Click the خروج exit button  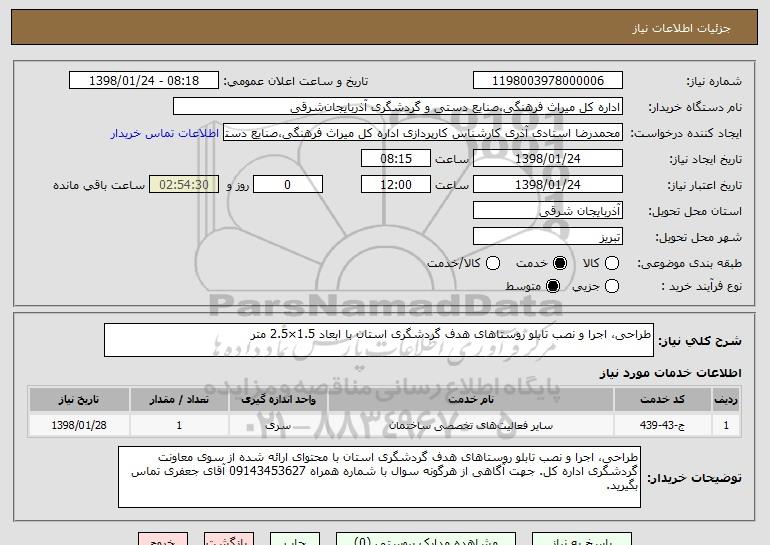163,540
